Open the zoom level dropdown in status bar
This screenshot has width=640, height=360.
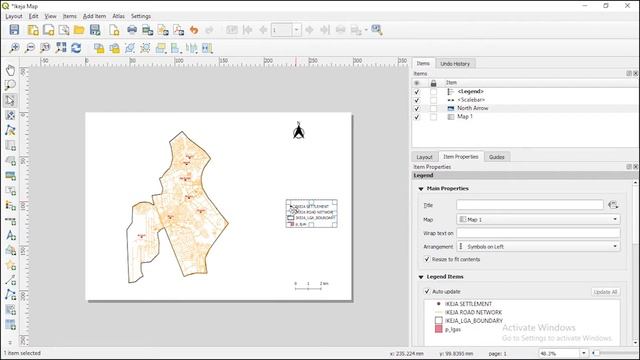pyautogui.click(x=584, y=353)
